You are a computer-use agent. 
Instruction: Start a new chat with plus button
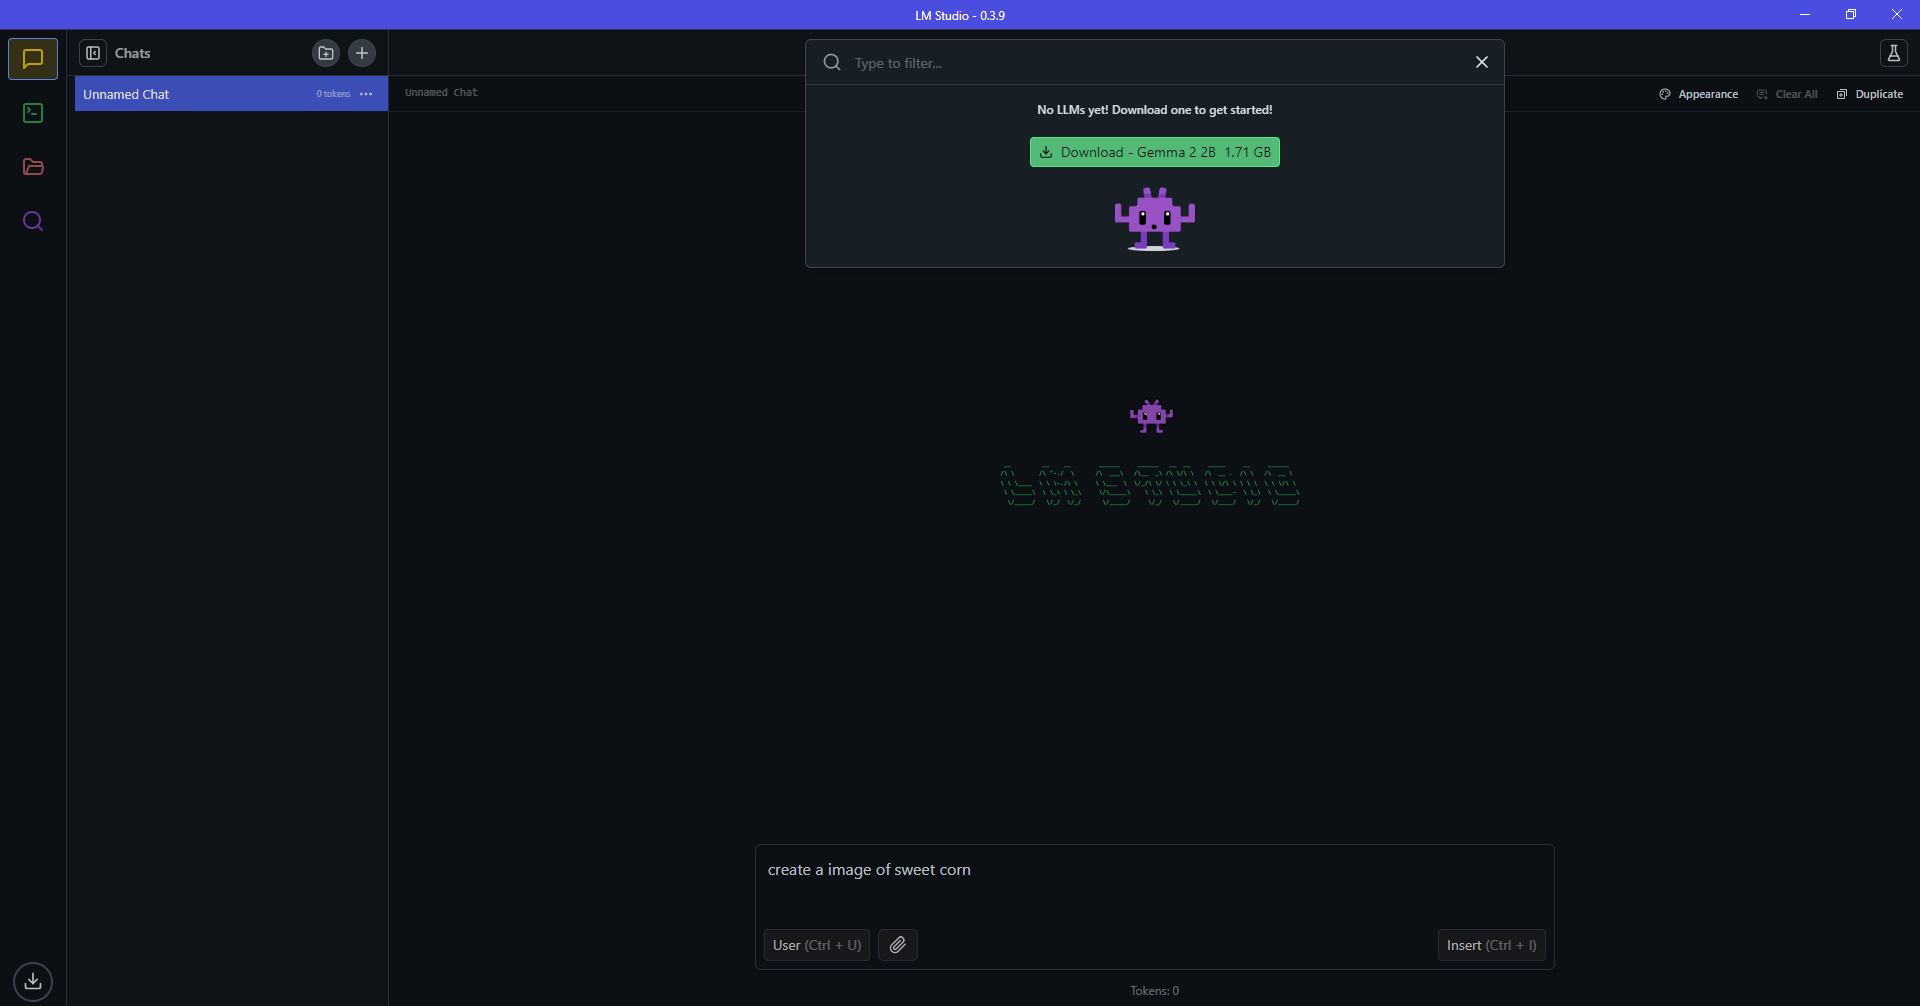pyautogui.click(x=362, y=53)
